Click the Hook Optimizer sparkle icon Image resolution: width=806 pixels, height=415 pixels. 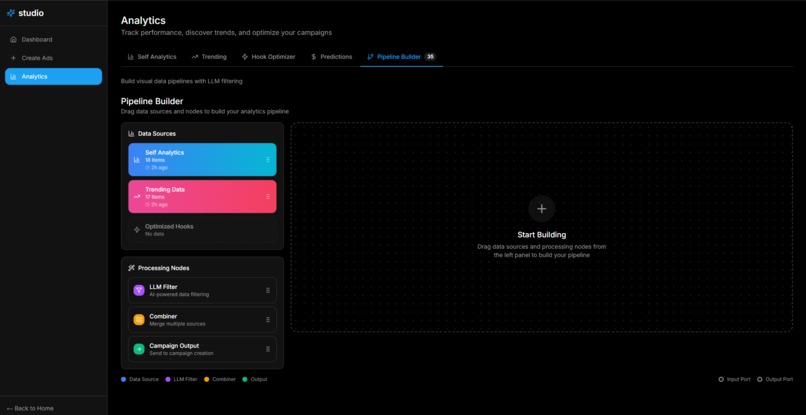coord(245,57)
